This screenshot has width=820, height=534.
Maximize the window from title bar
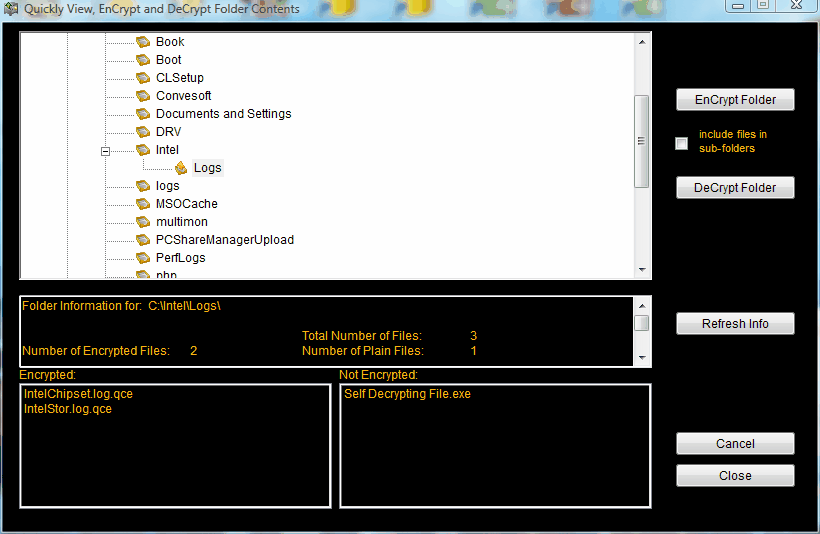(763, 6)
